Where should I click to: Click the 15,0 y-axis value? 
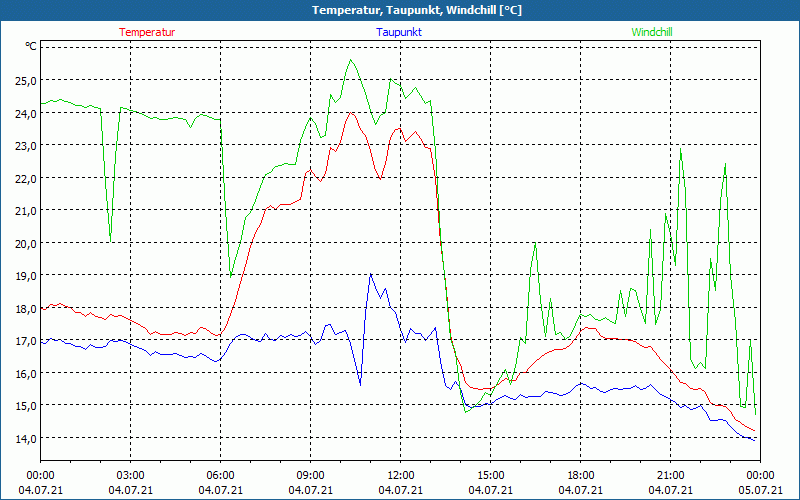pyautogui.click(x=27, y=406)
